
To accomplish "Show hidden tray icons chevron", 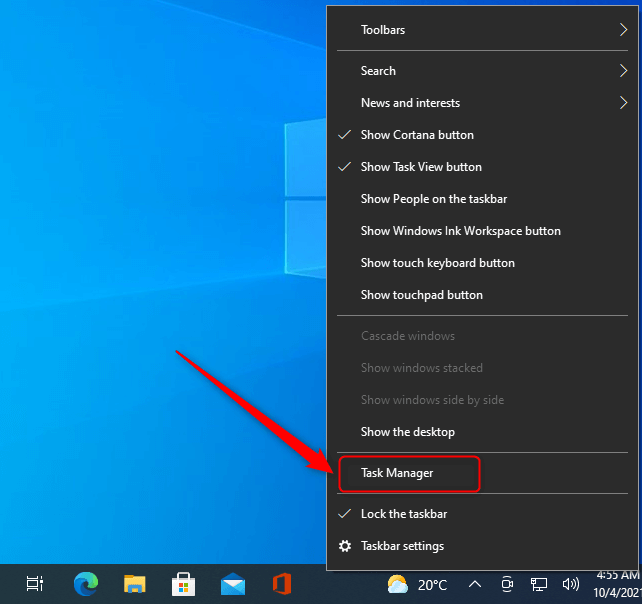I will coord(475,584).
